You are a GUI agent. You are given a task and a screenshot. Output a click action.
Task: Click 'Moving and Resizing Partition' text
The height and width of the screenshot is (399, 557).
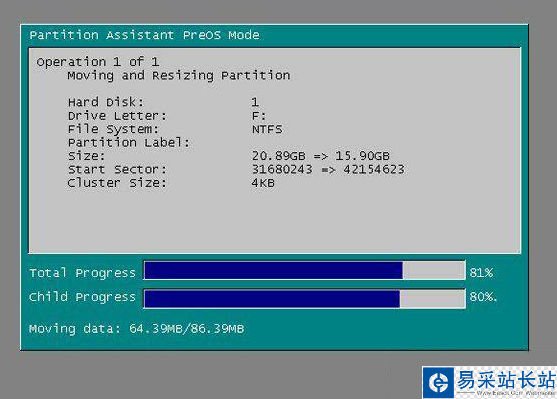[179, 76]
